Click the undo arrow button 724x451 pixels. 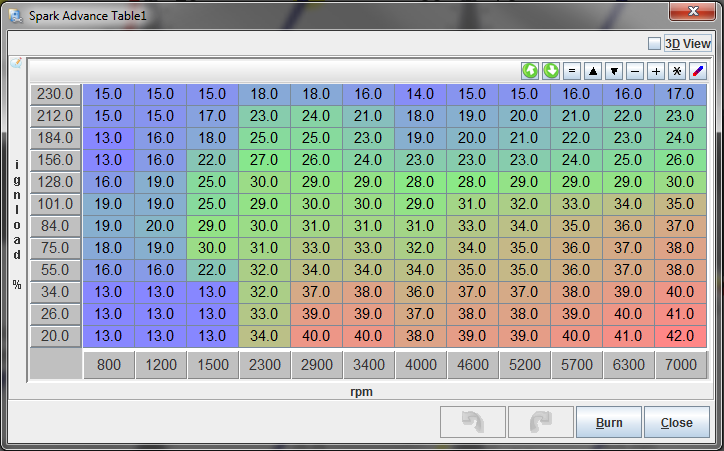[x=473, y=422]
